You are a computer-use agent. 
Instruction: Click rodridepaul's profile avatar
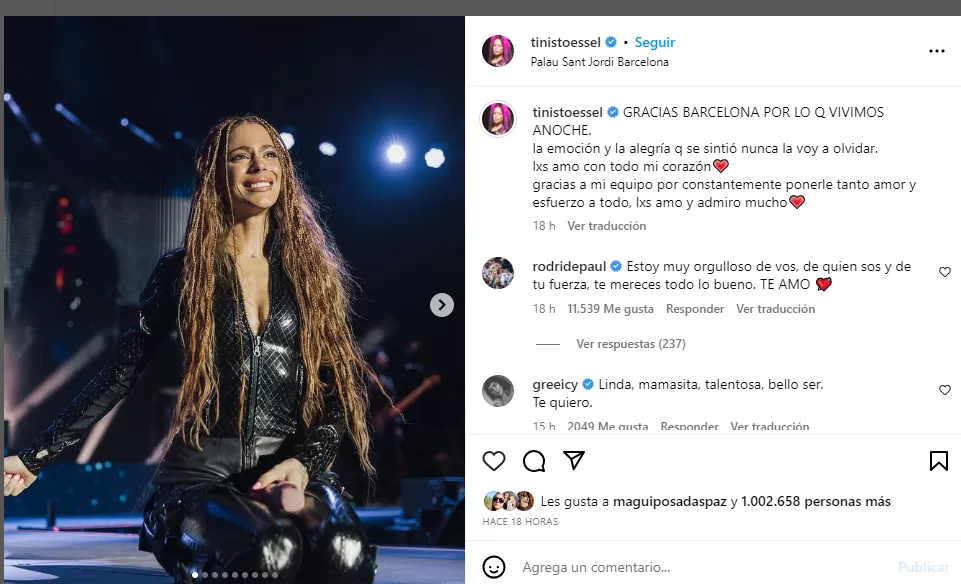pos(497,273)
